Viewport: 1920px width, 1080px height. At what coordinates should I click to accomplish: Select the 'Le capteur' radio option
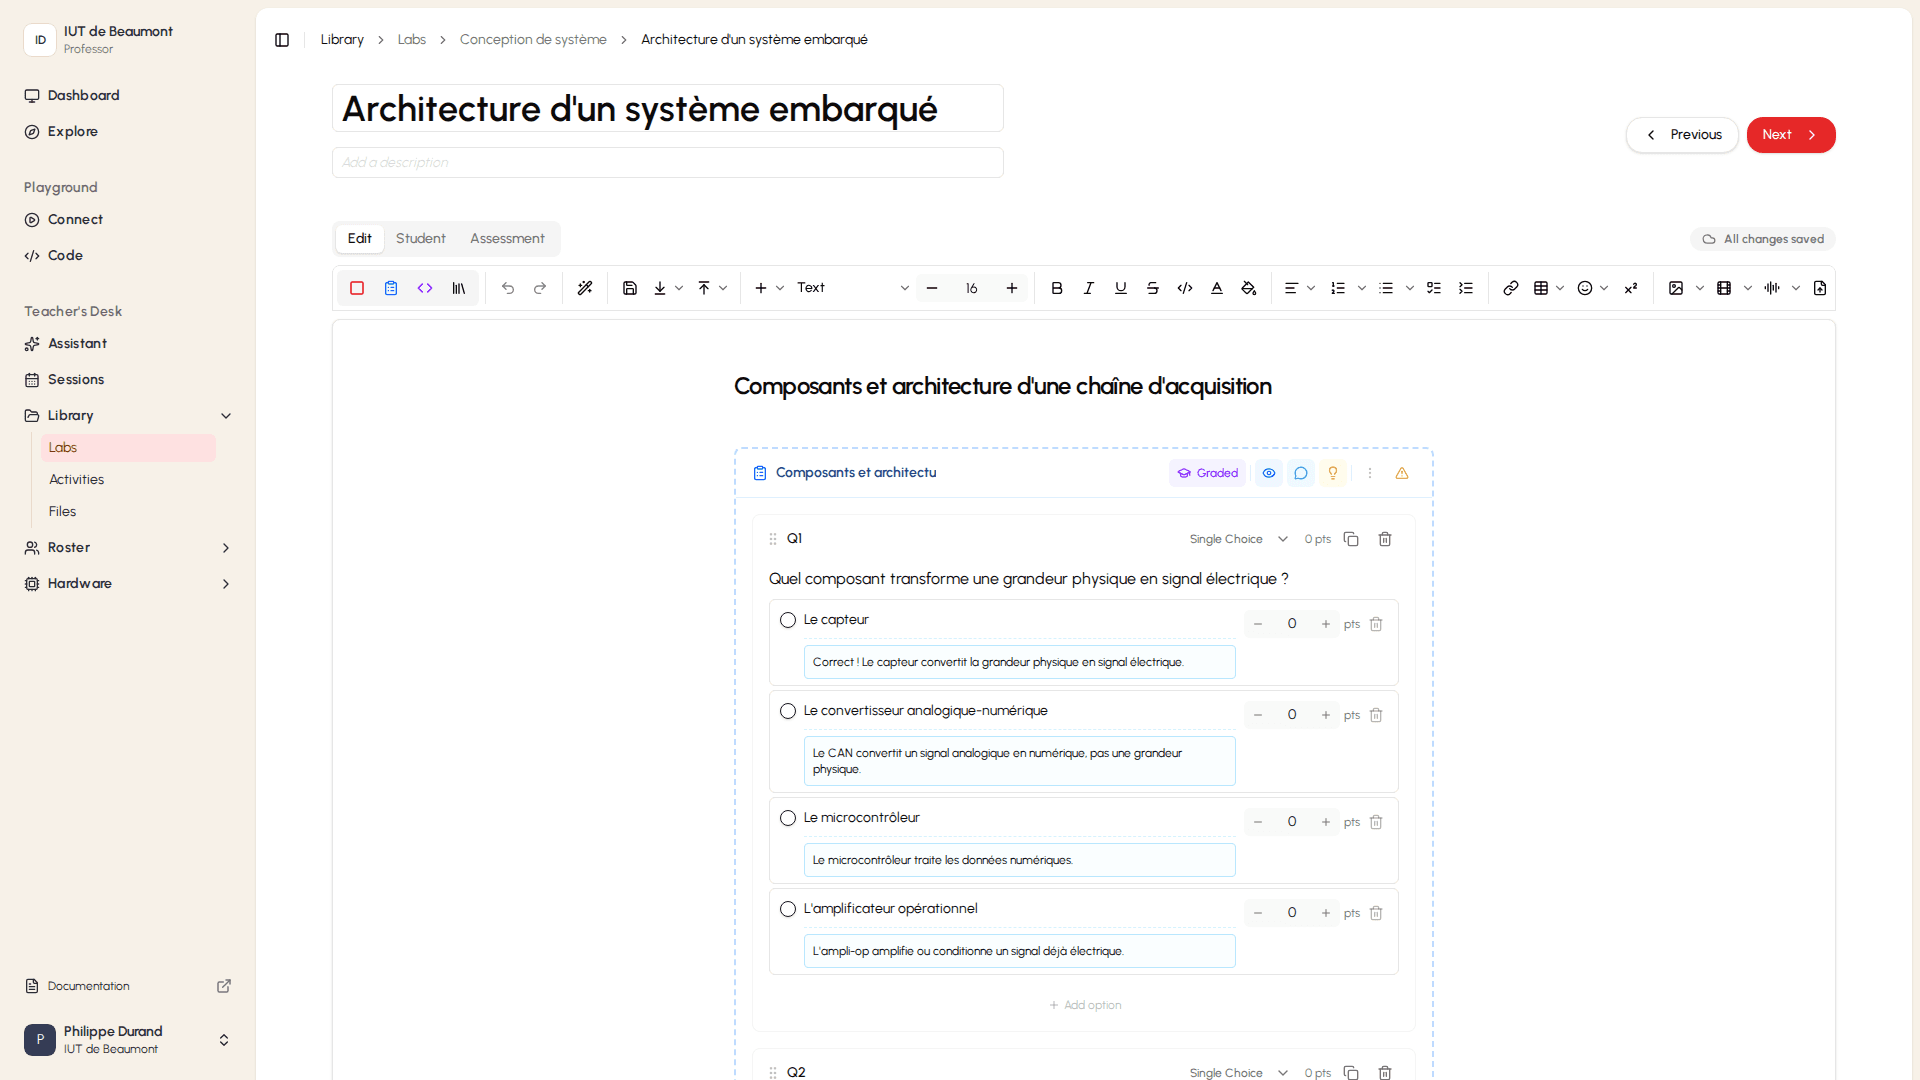tap(788, 620)
